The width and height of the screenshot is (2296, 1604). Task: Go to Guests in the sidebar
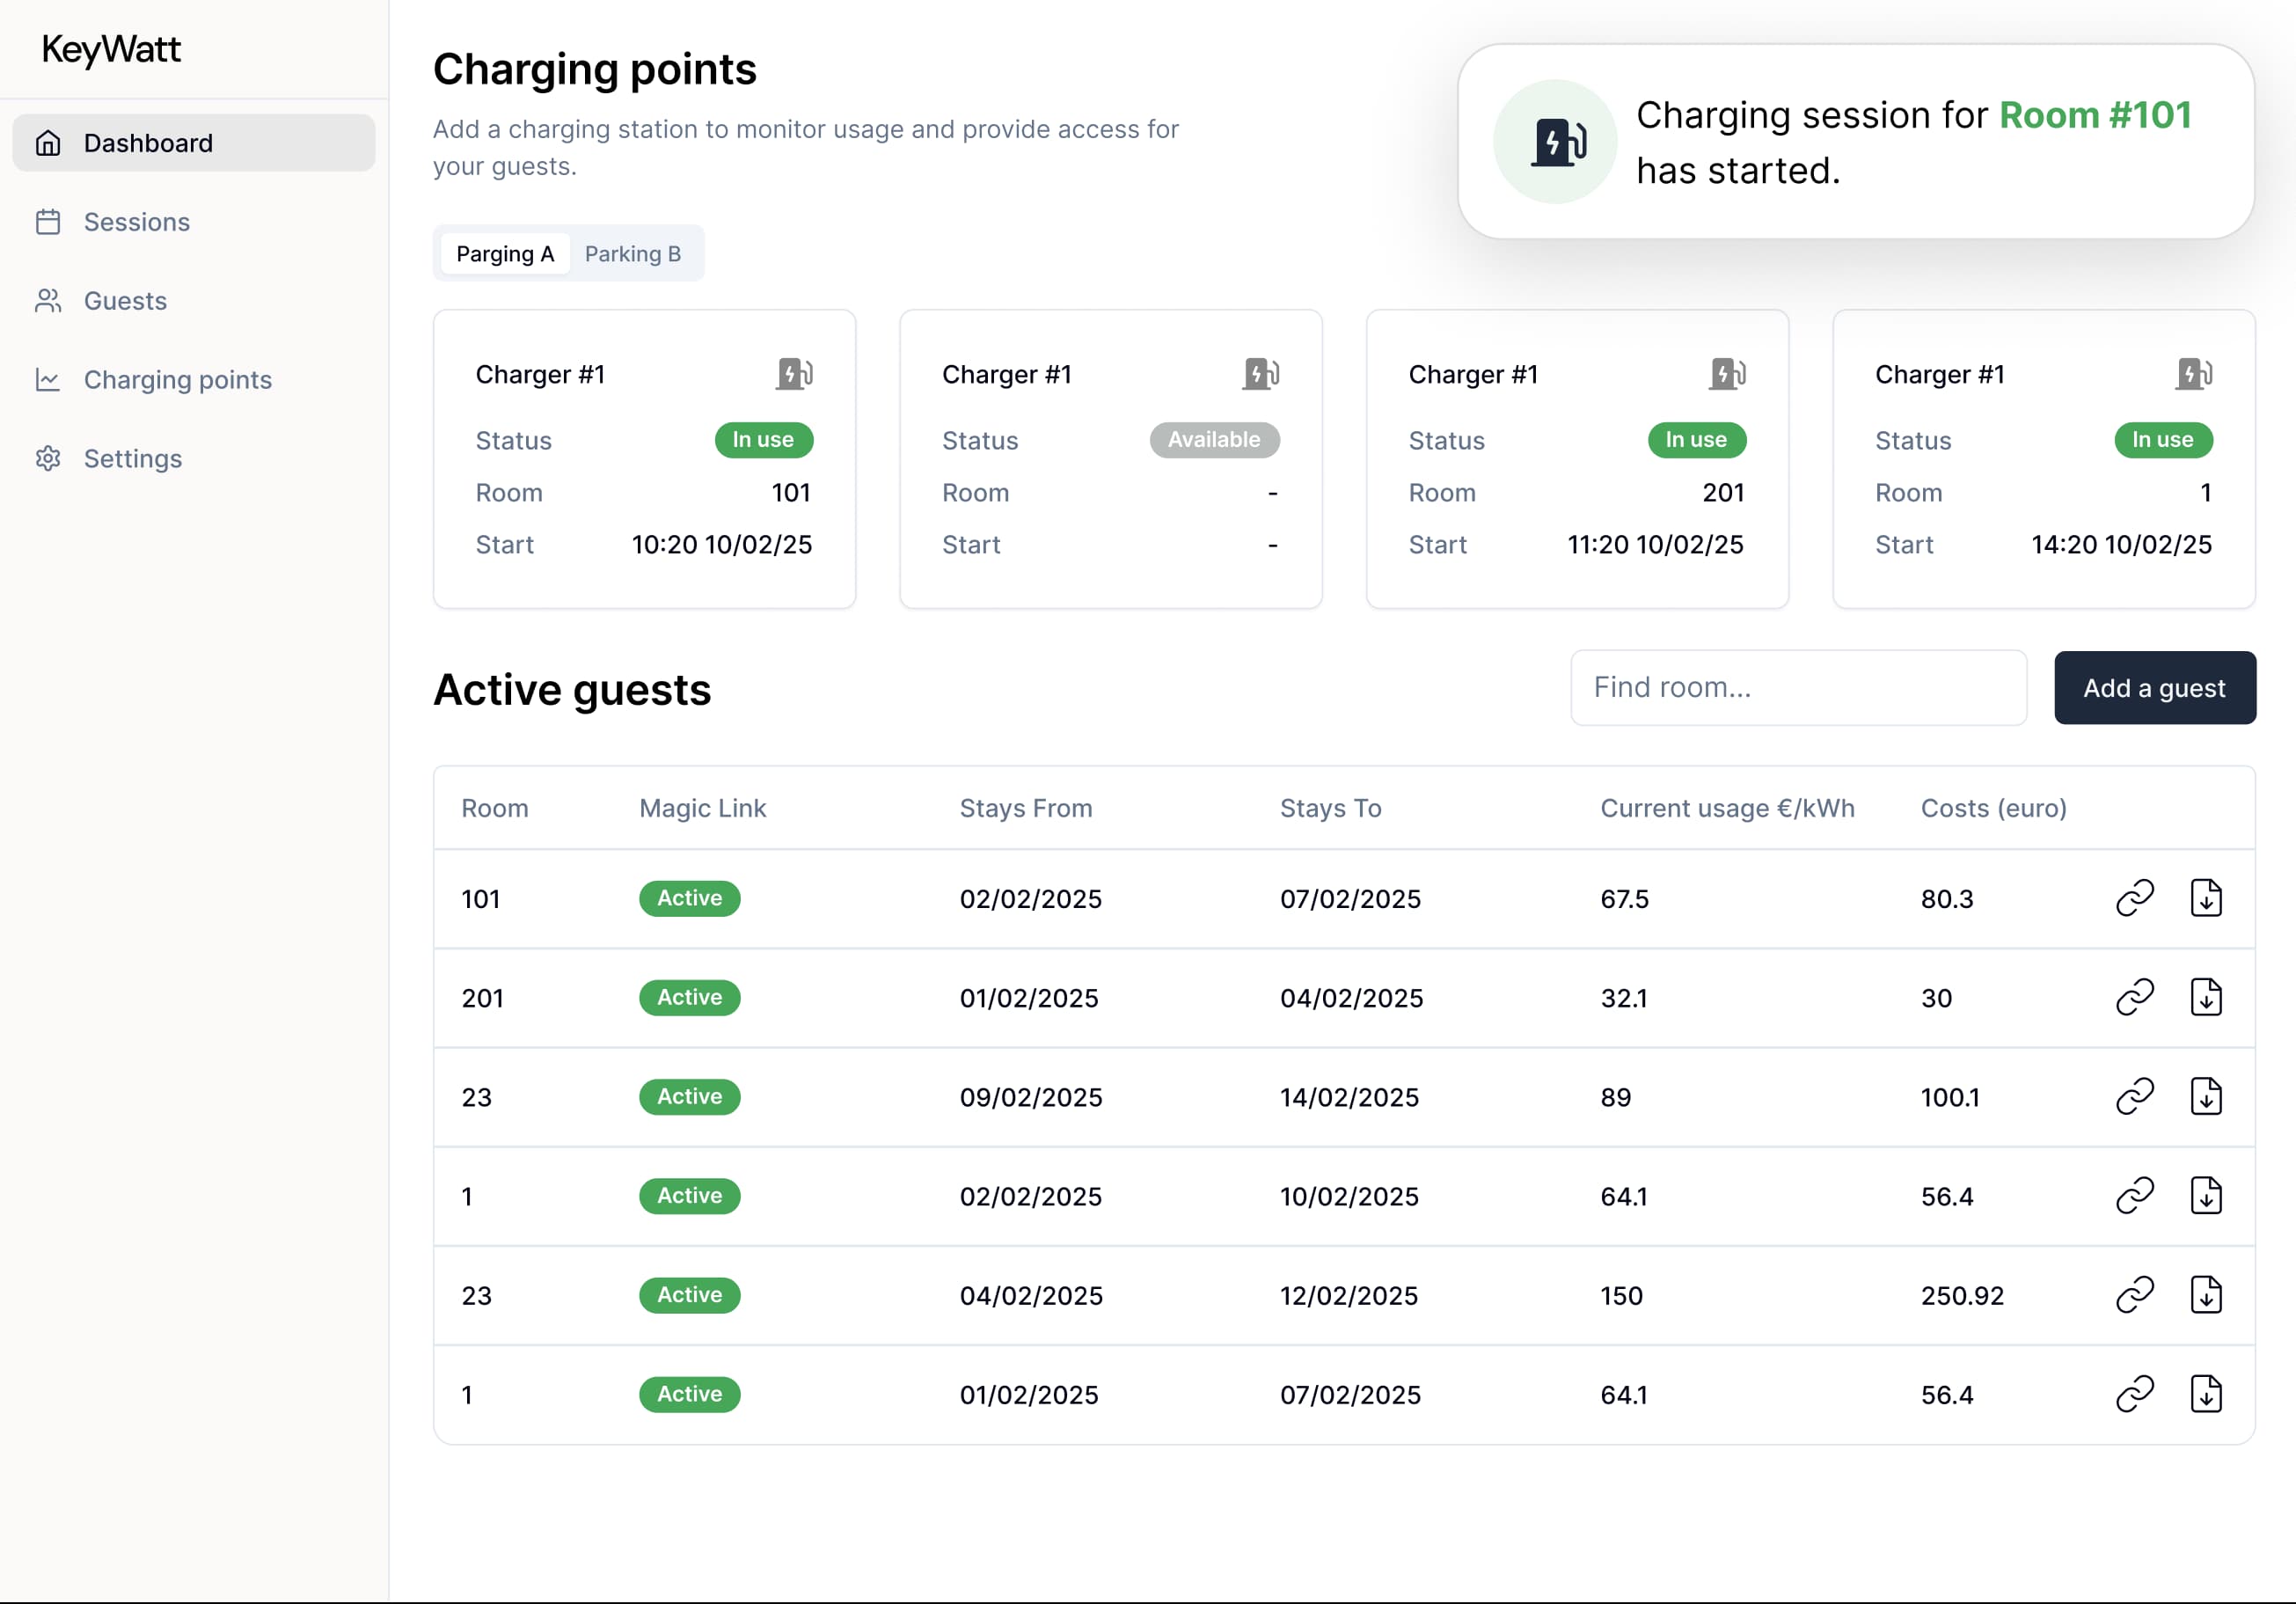click(x=194, y=301)
